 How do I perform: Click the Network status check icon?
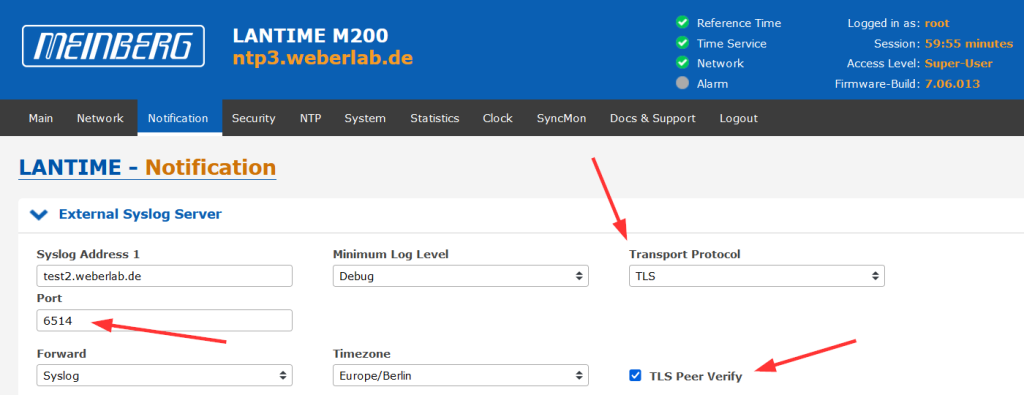[x=682, y=63]
